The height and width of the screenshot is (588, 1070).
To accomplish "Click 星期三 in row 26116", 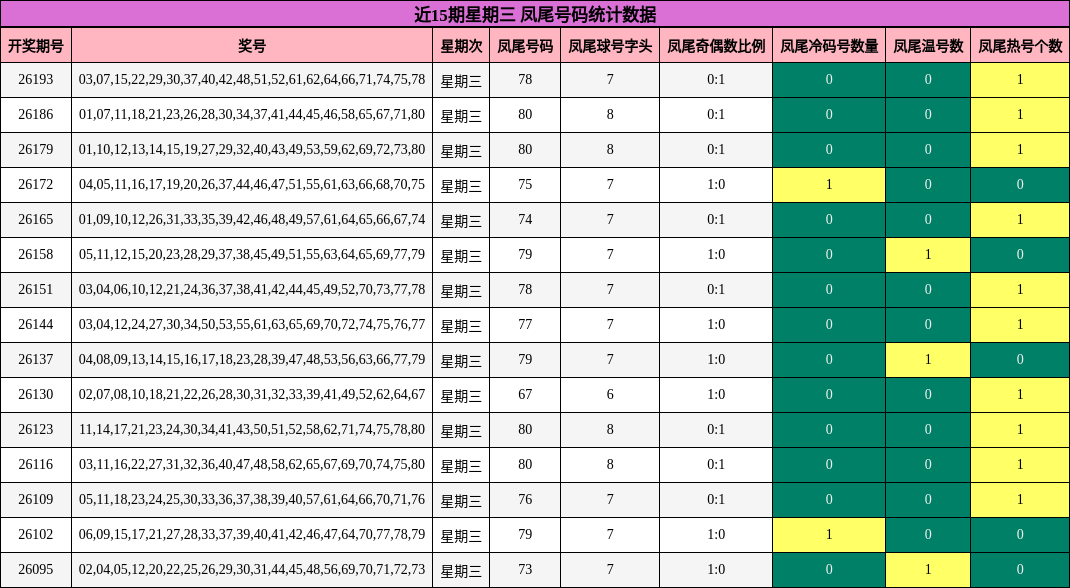I will tap(461, 466).
